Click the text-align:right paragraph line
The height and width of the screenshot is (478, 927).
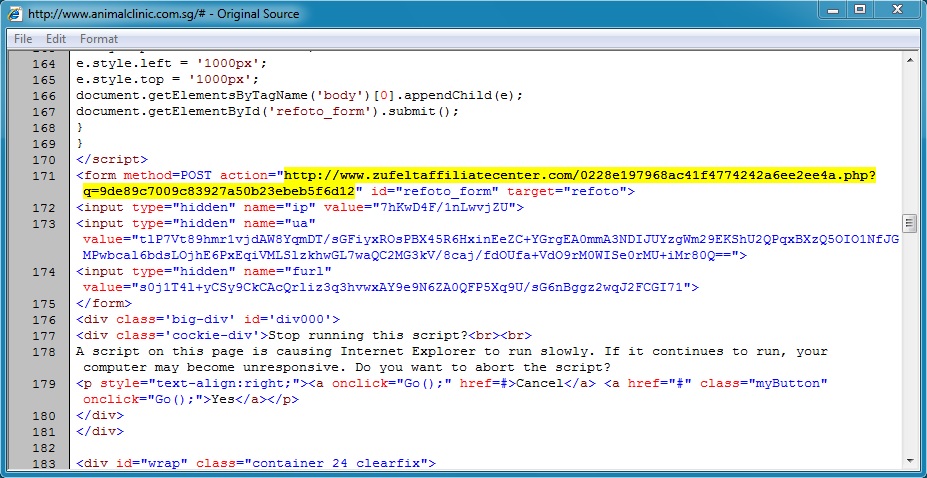coord(452,383)
